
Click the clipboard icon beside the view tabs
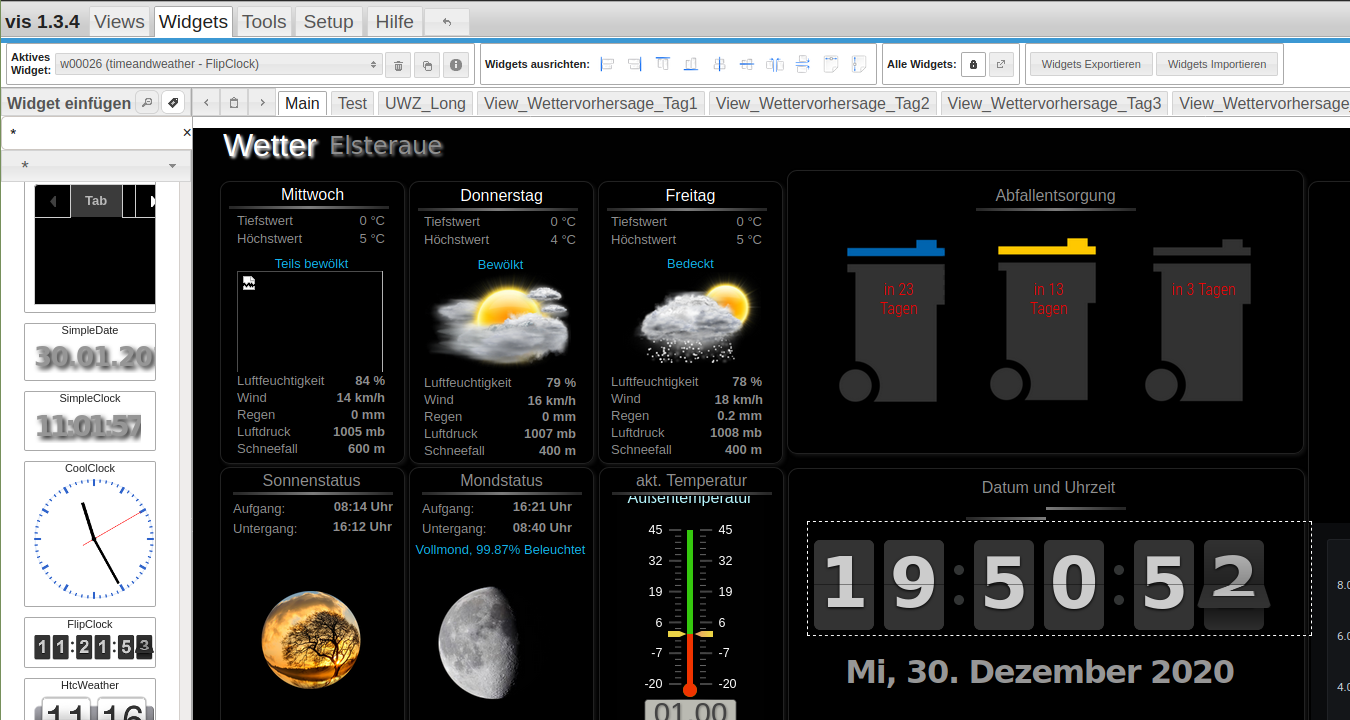[x=234, y=103]
